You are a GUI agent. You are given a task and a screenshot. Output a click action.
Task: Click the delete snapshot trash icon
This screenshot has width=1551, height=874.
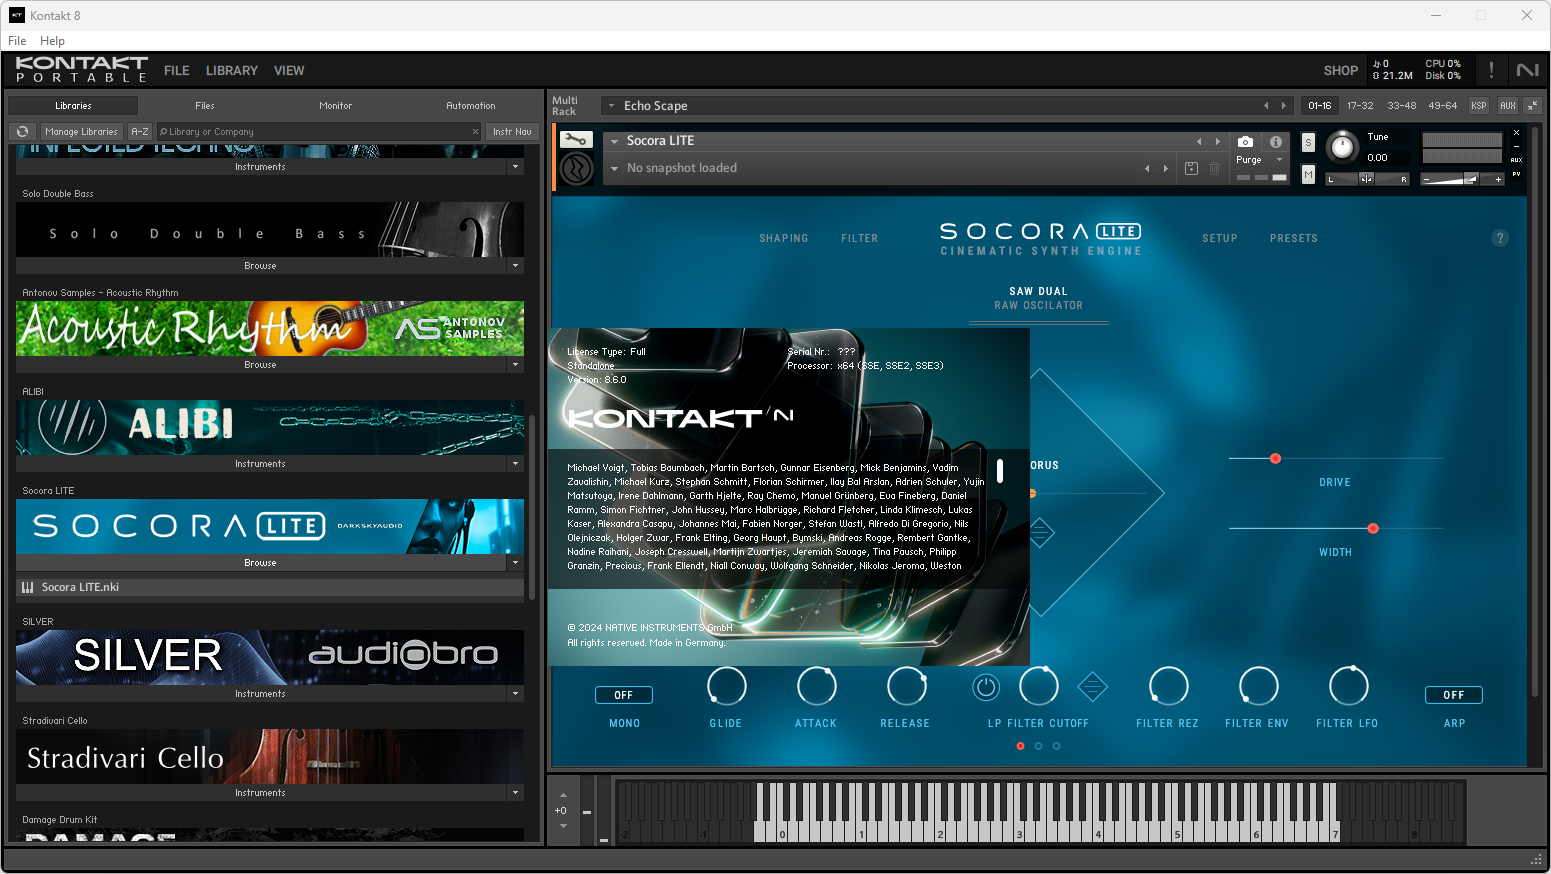pyautogui.click(x=1214, y=169)
